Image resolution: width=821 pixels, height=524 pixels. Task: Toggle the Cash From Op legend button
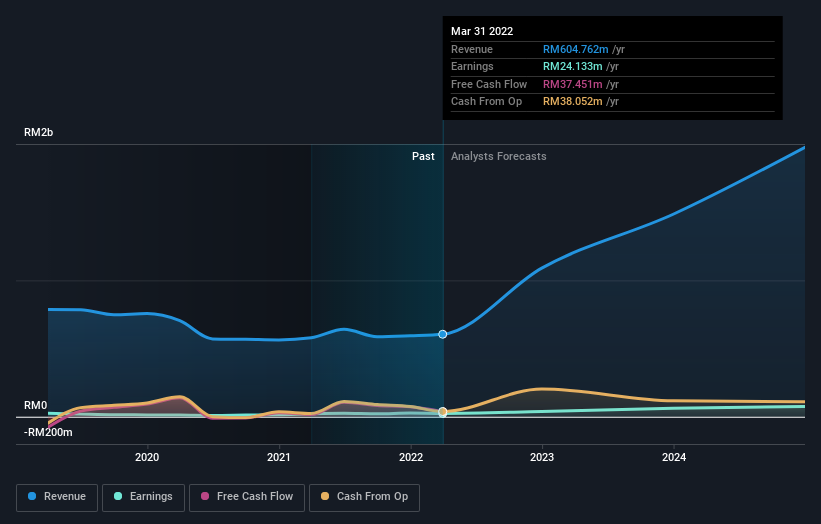click(364, 497)
